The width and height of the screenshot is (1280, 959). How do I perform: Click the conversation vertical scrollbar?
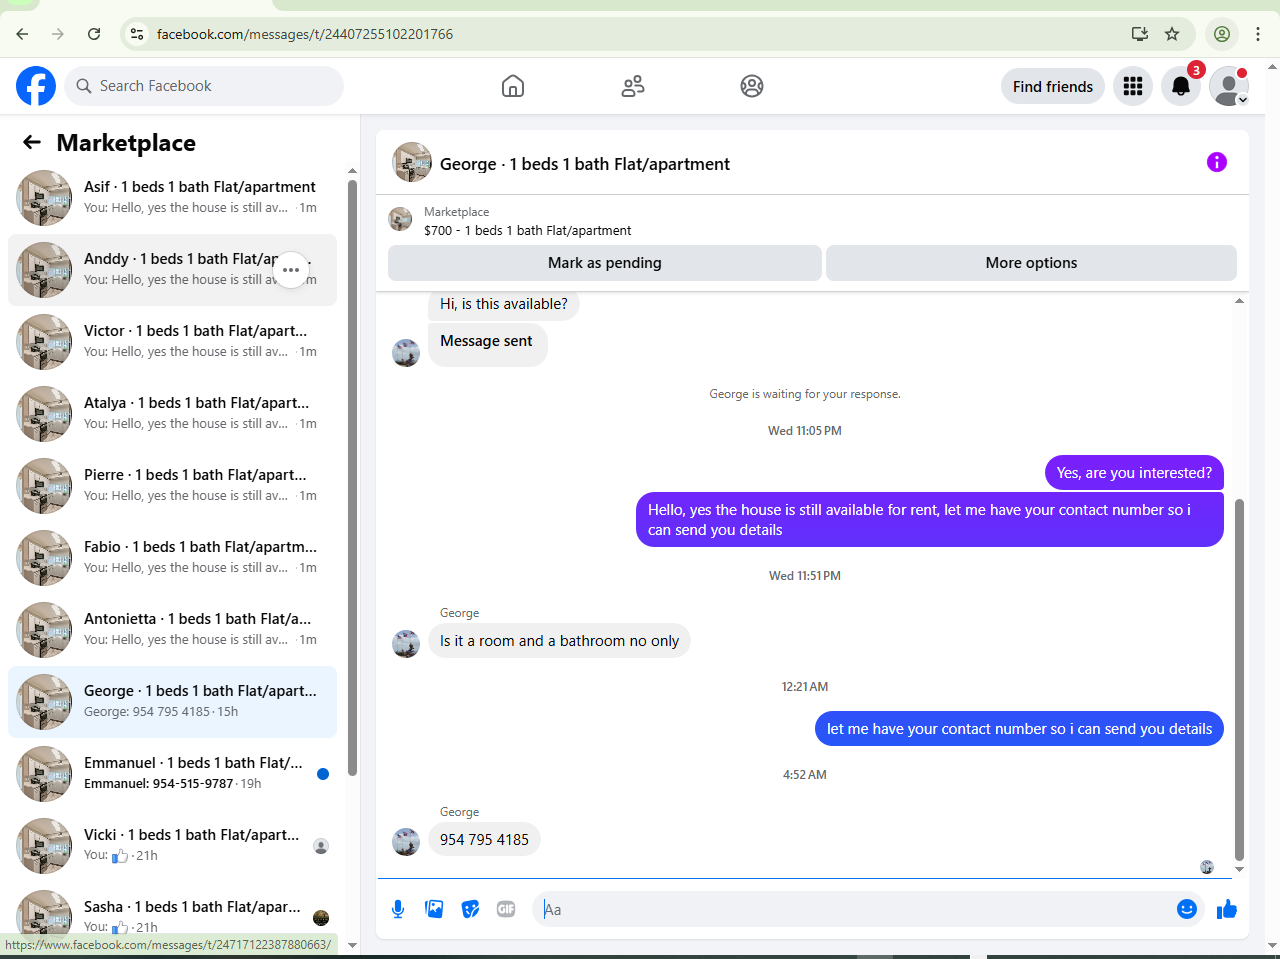tap(1240, 680)
